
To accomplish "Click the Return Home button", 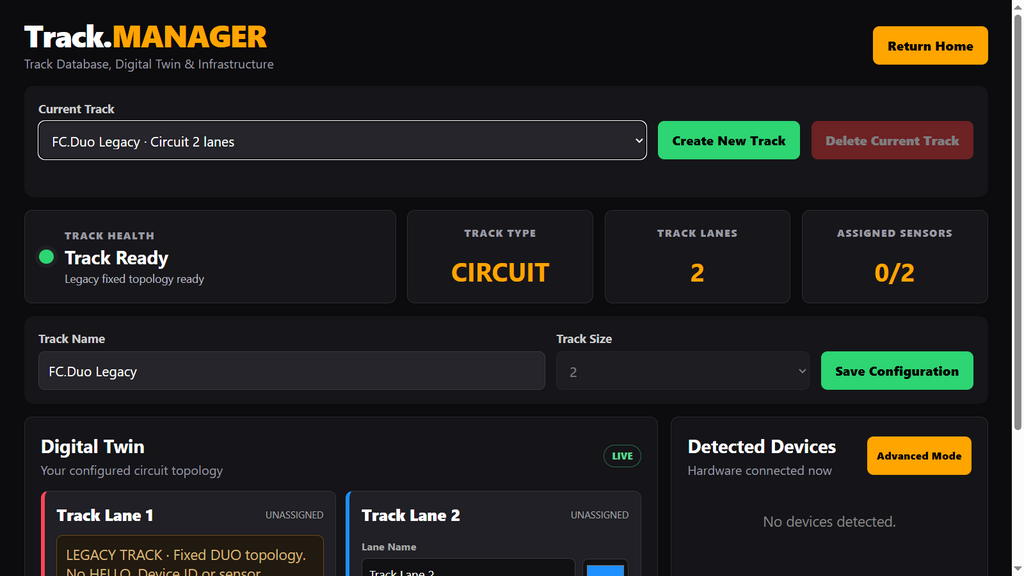I will (930, 46).
